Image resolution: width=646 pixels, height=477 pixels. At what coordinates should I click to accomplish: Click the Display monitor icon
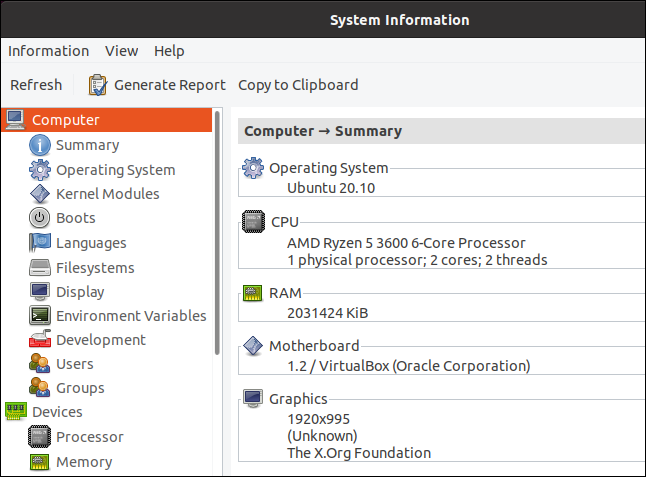coord(40,292)
